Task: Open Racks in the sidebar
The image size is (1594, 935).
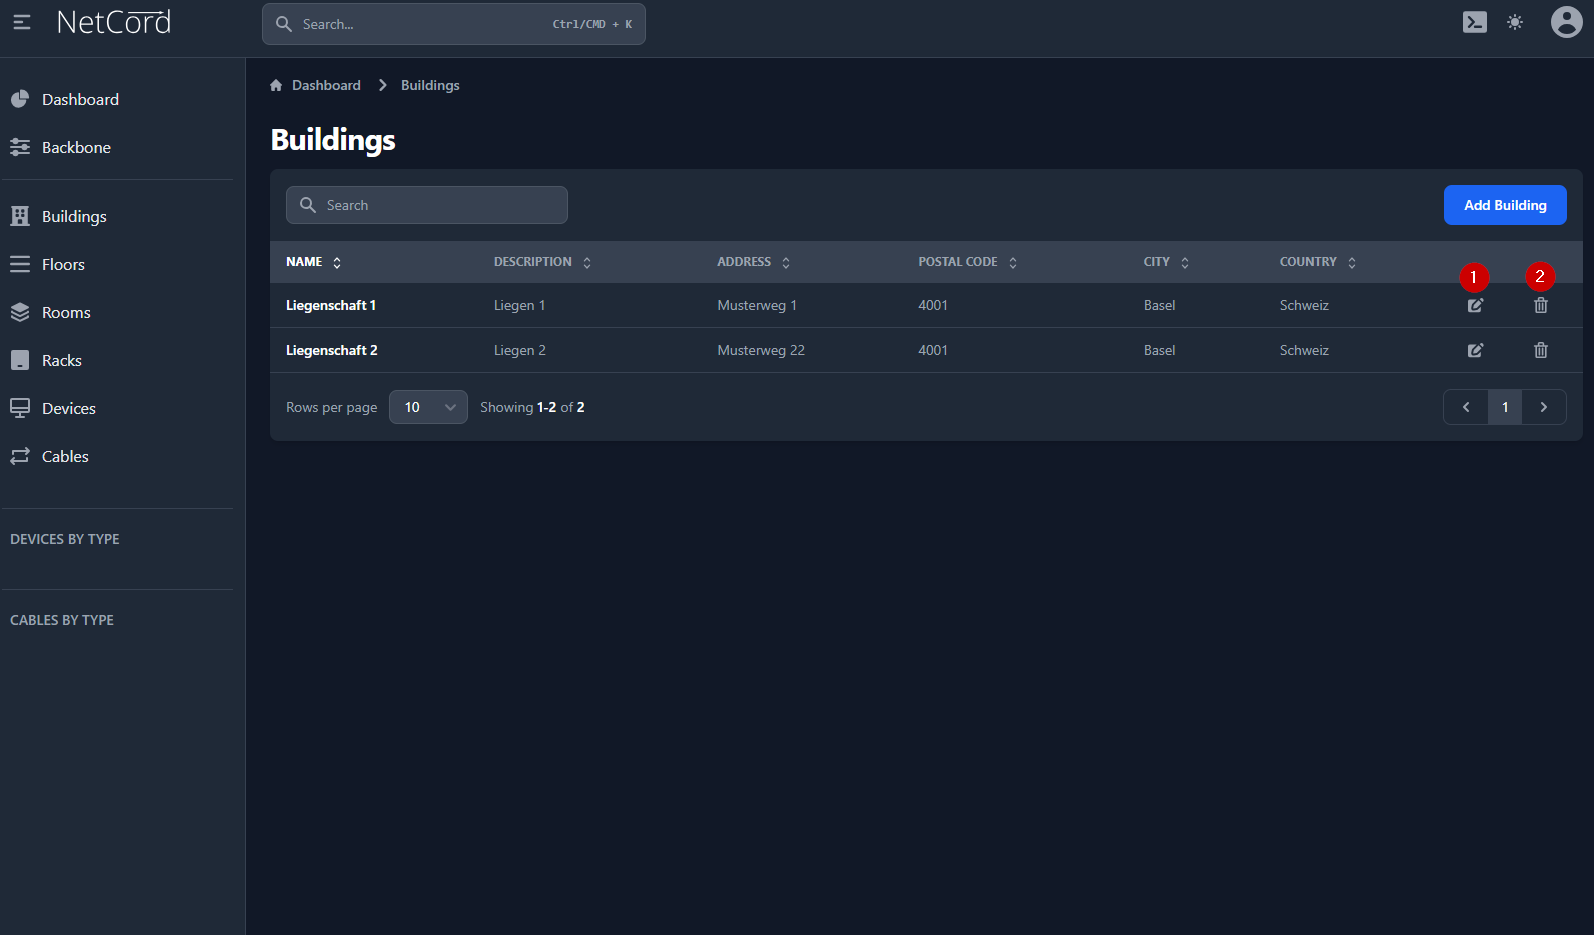Action: point(62,361)
